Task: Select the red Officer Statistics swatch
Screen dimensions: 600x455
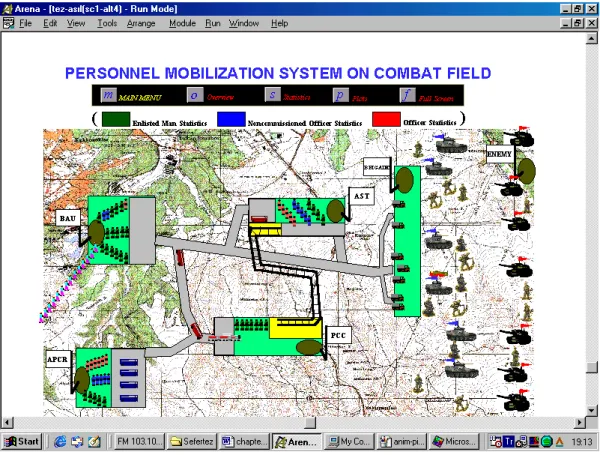Action: click(x=386, y=119)
